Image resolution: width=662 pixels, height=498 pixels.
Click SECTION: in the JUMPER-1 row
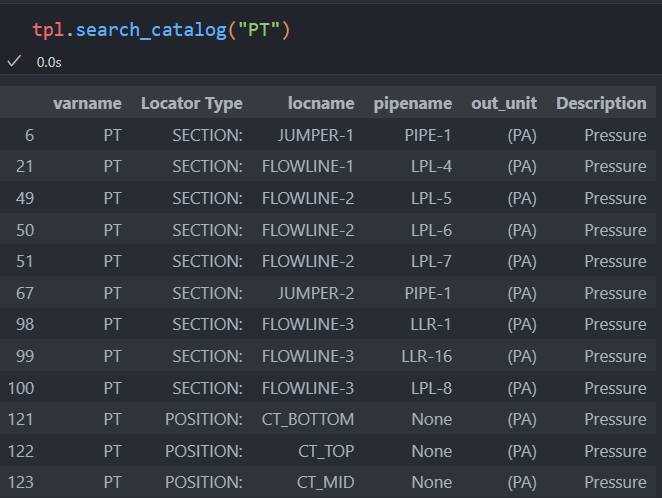207,135
